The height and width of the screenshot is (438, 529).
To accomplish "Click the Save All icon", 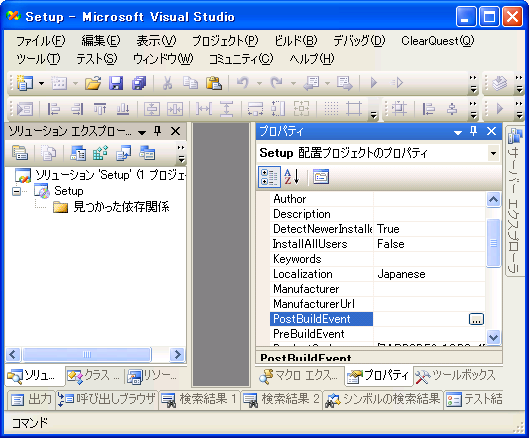I will 139,83.
